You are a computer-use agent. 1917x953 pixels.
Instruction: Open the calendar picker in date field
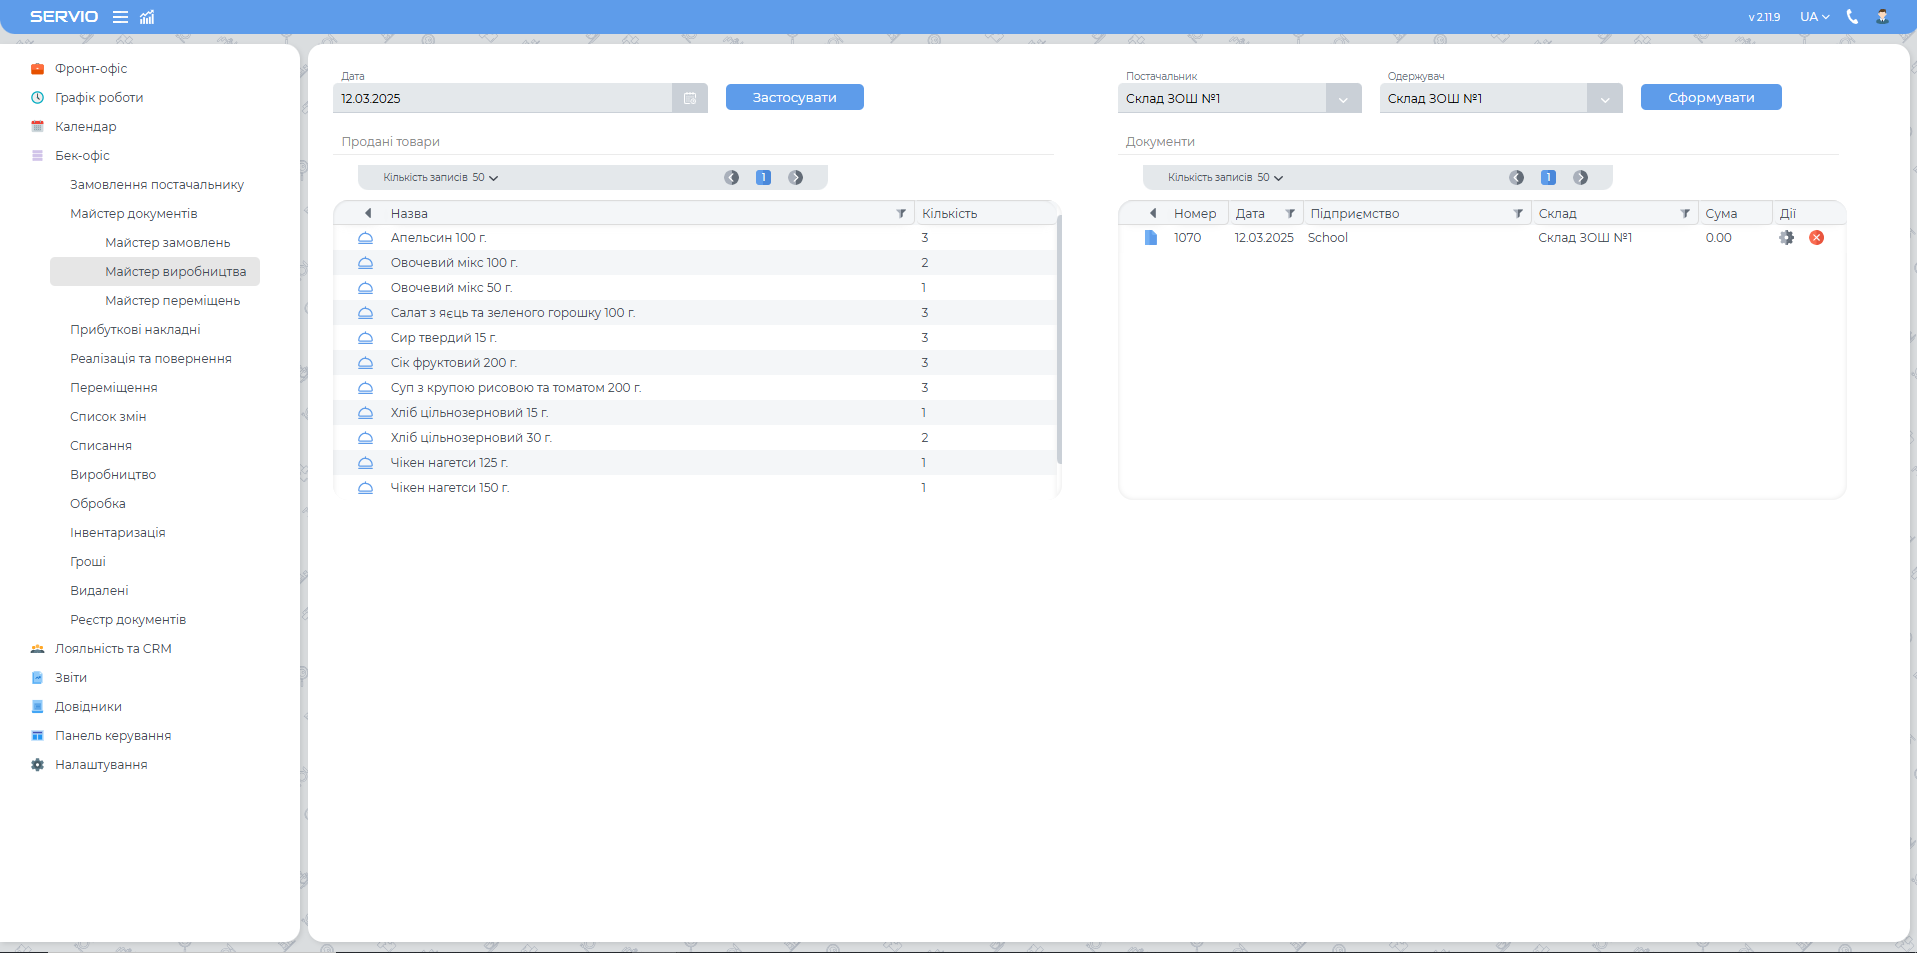(x=690, y=98)
